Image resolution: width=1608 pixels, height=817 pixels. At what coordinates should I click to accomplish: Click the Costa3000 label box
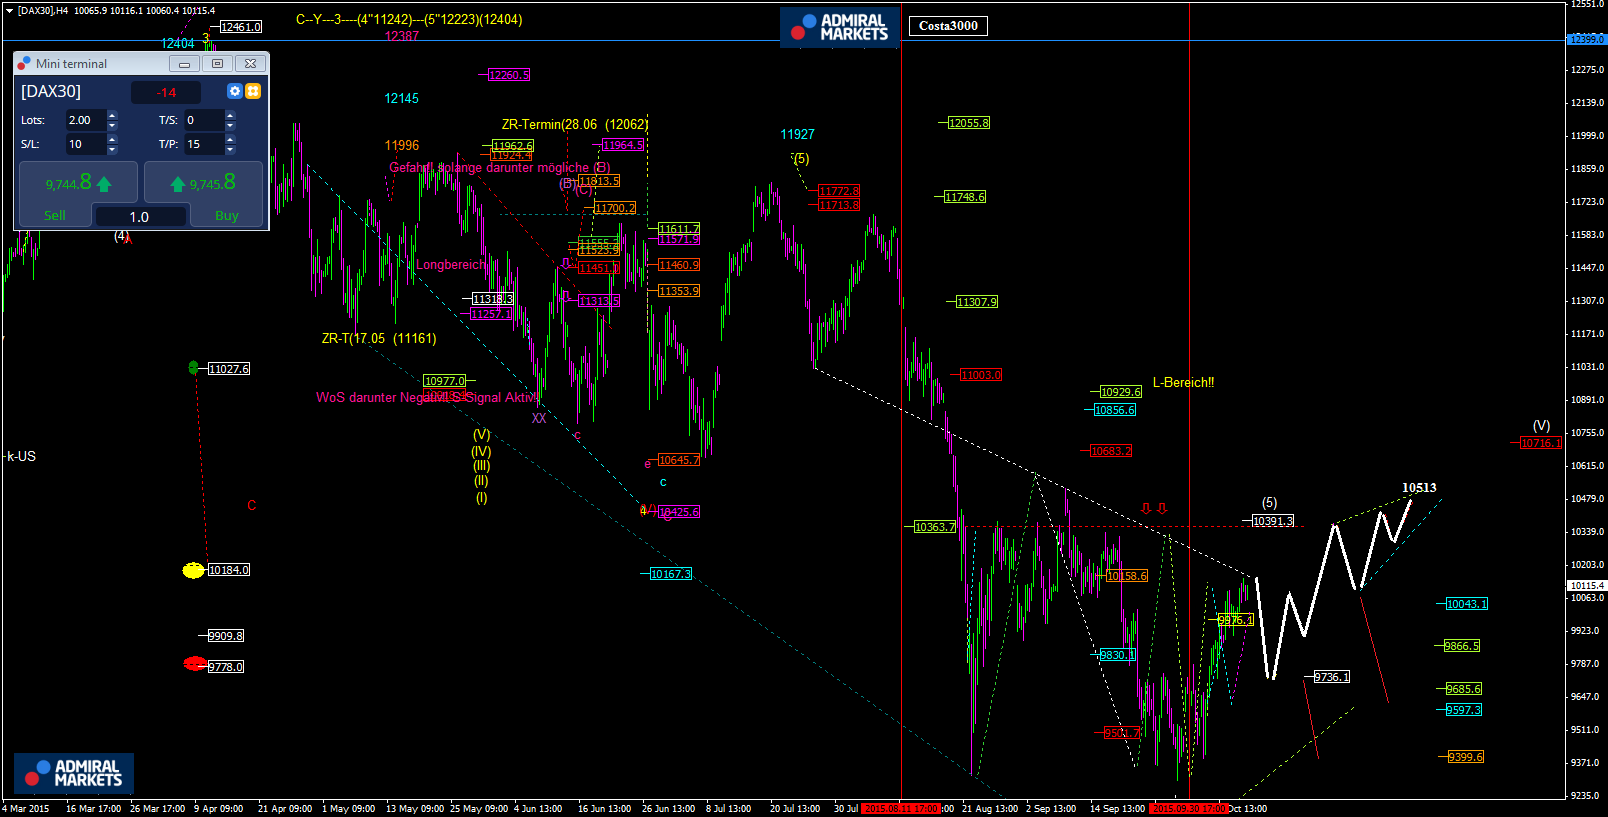click(948, 26)
